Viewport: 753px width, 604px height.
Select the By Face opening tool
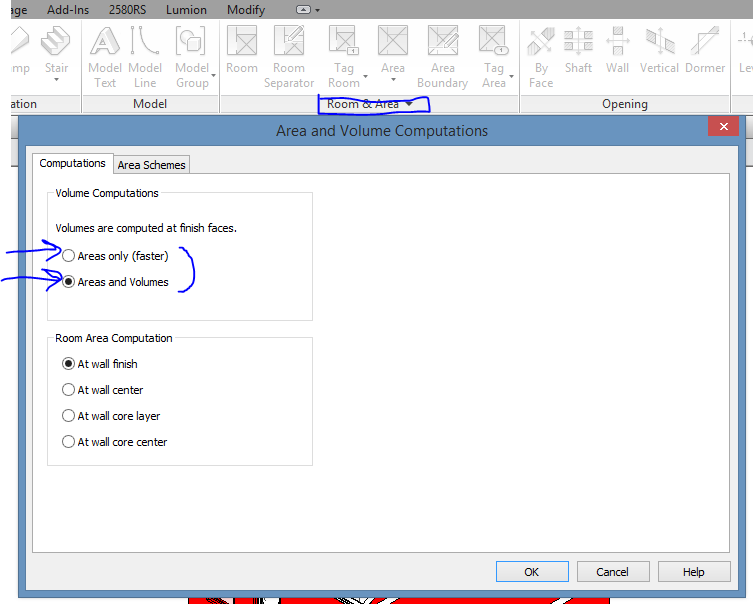pyautogui.click(x=541, y=42)
